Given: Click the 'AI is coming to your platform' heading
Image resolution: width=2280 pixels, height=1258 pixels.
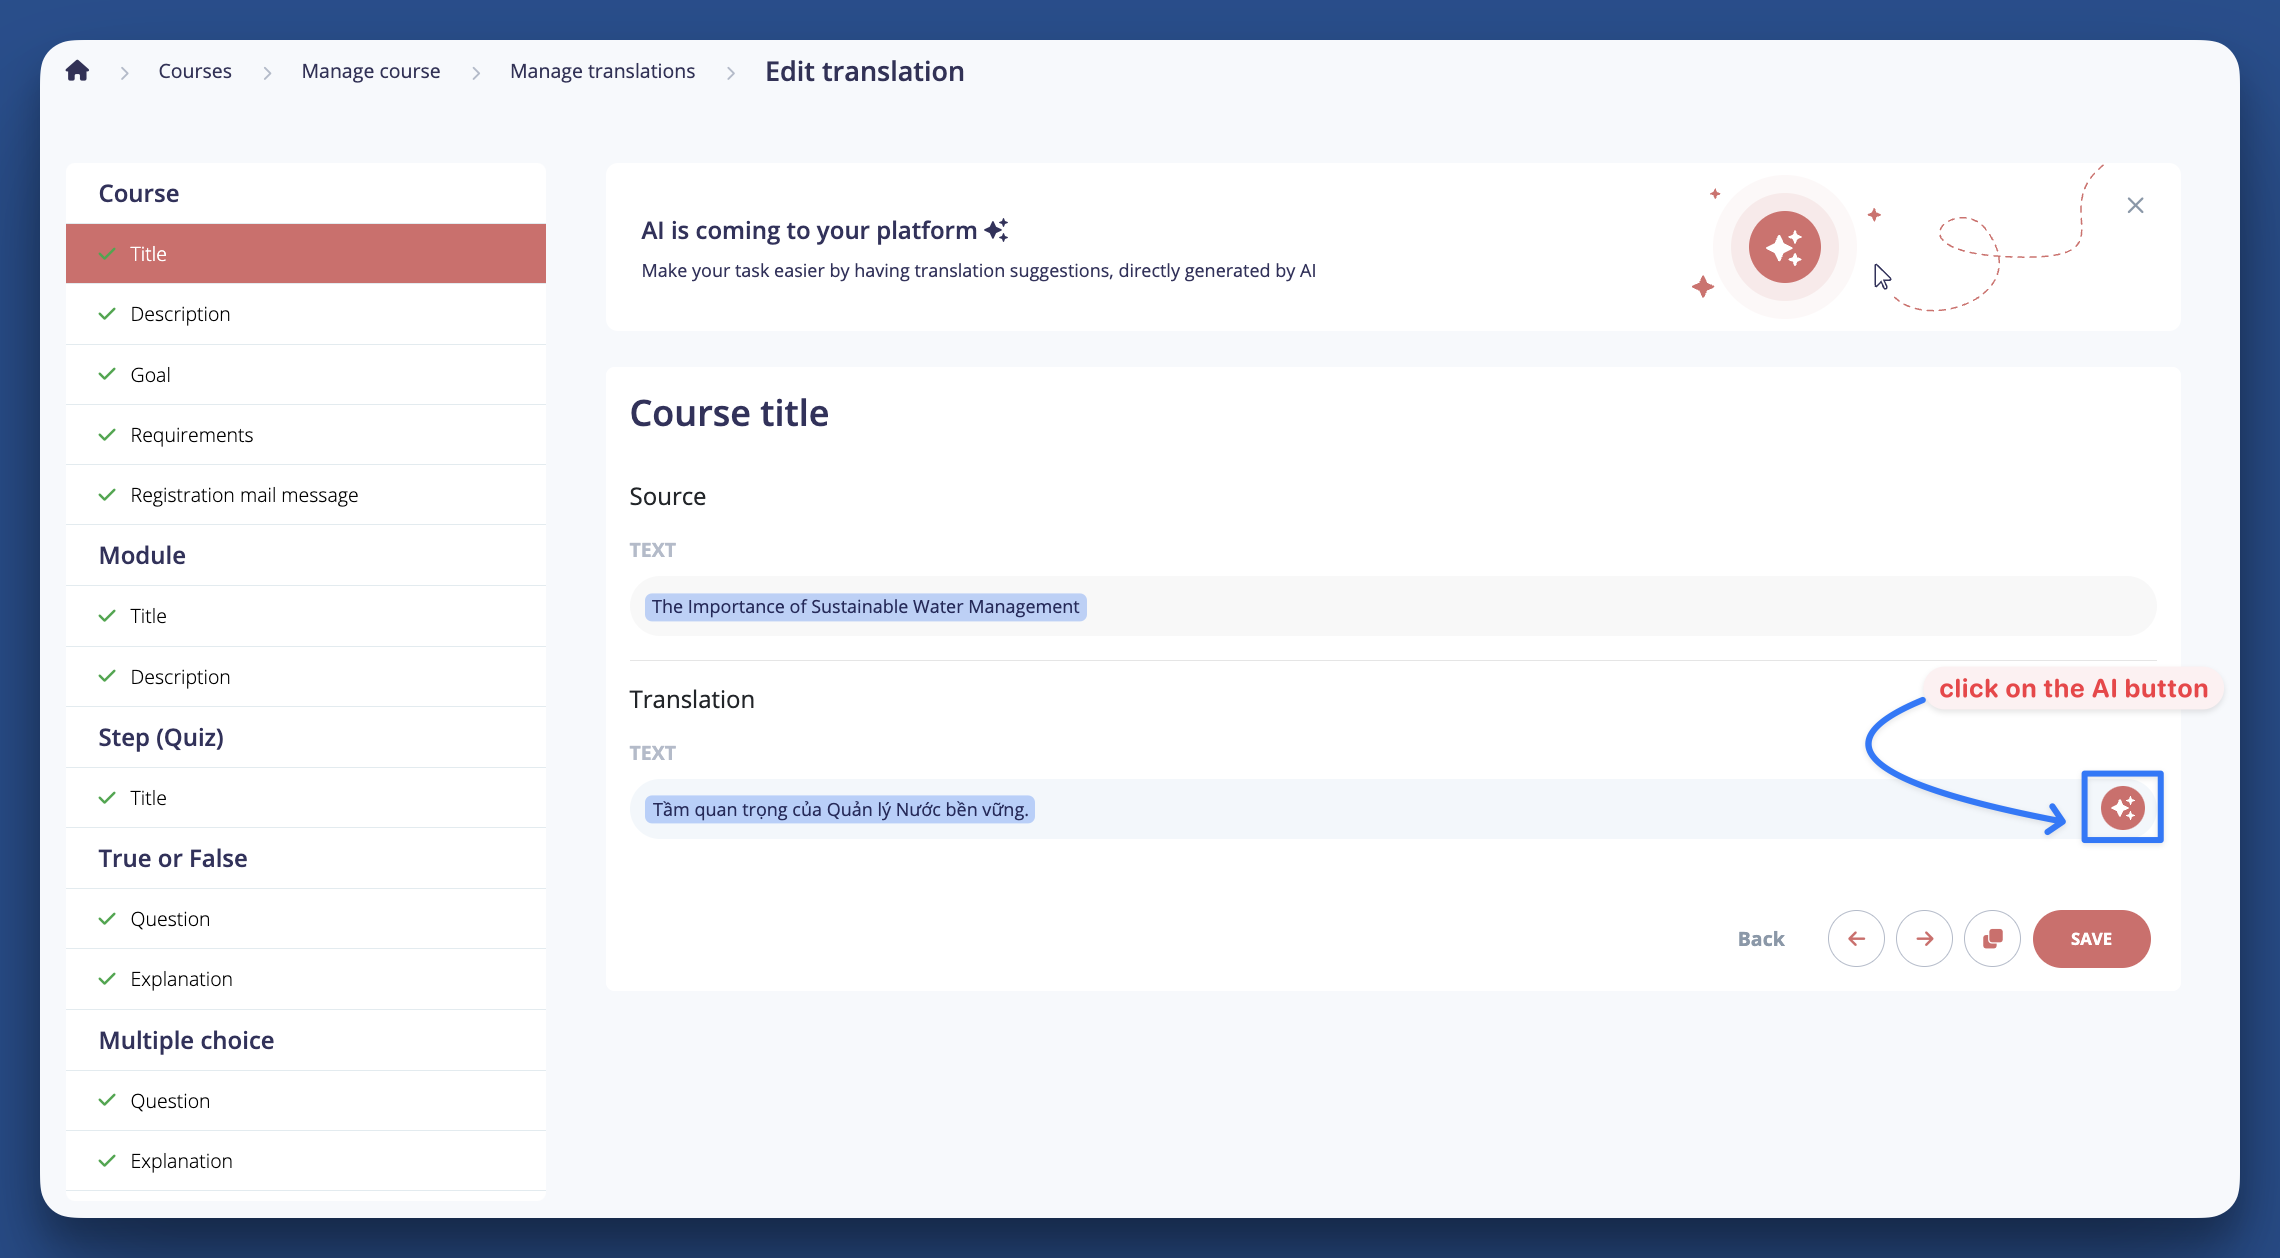Looking at the screenshot, I should [x=809, y=230].
